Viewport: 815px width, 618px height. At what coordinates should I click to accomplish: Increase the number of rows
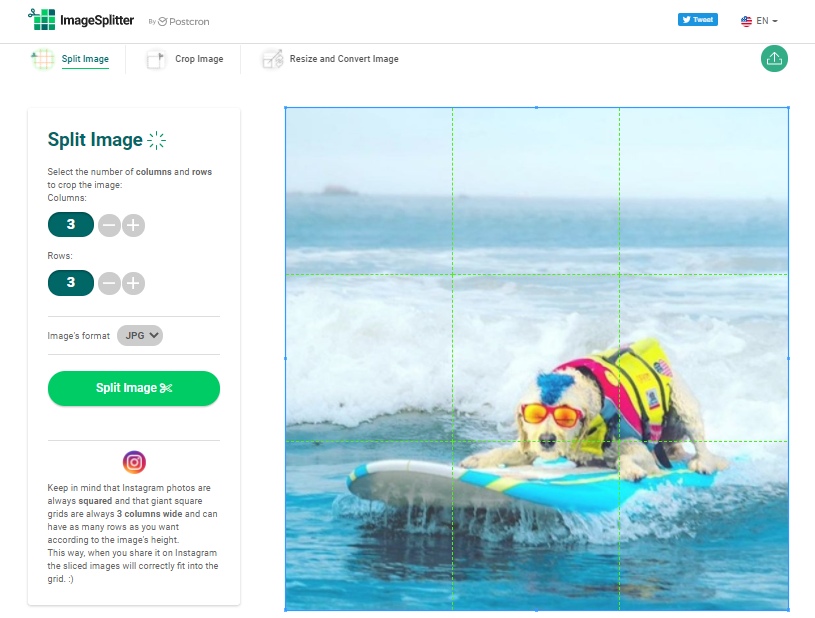(133, 284)
